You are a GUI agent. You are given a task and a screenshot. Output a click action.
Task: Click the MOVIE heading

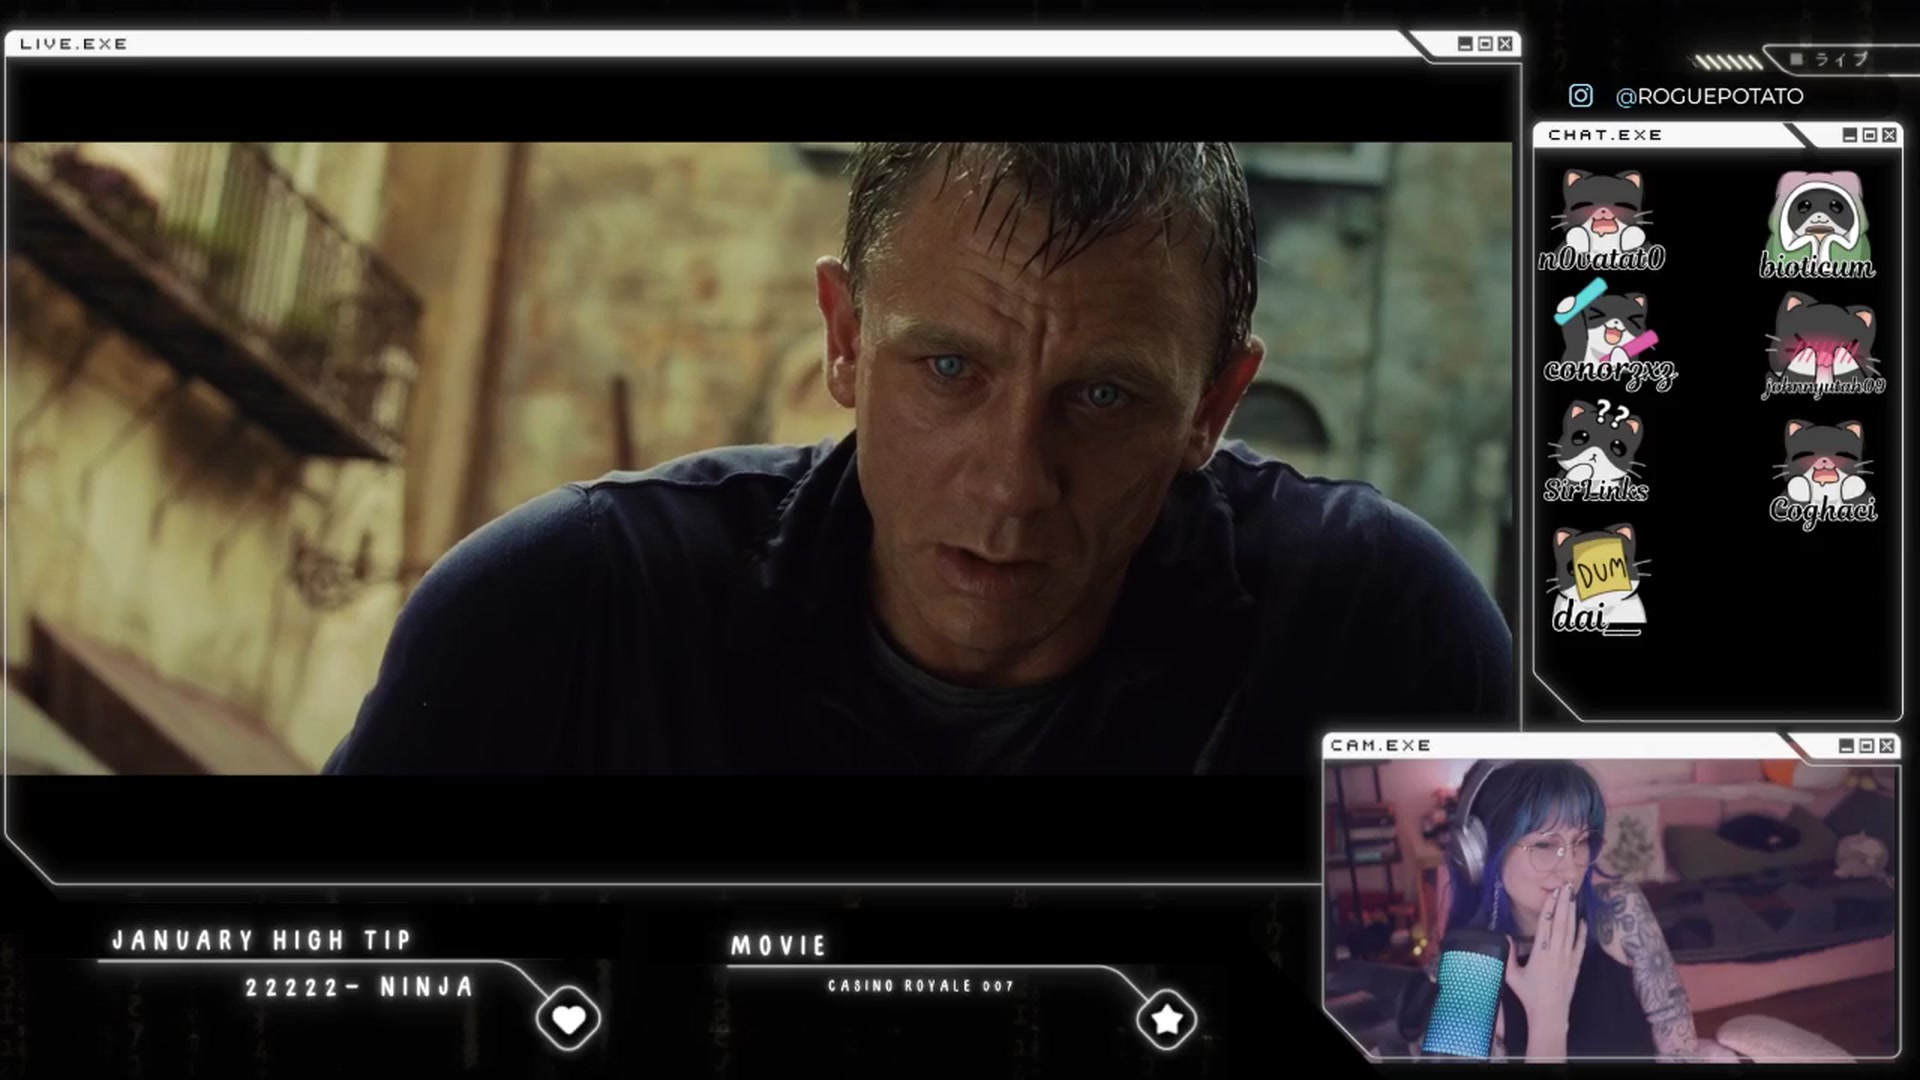point(779,946)
